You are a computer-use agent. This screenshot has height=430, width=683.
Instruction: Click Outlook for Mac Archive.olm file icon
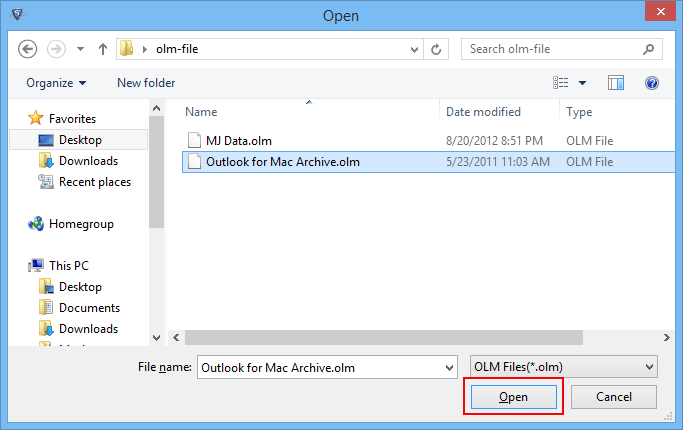194,161
